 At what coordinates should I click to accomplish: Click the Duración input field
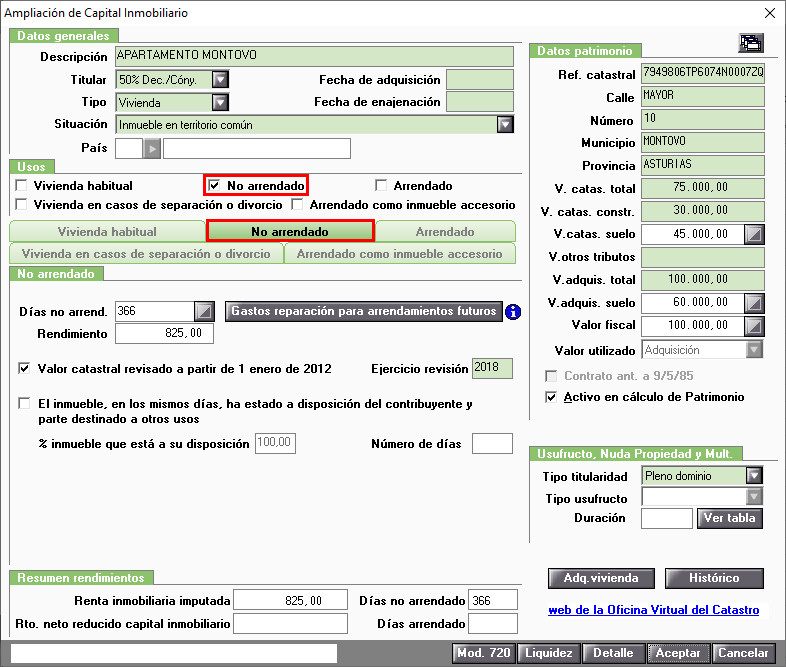667,518
